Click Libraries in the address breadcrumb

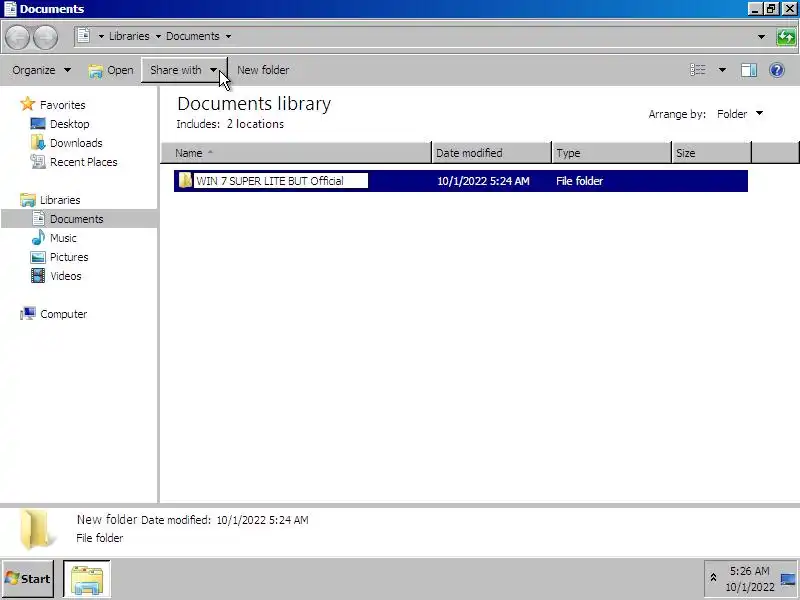coord(129,36)
